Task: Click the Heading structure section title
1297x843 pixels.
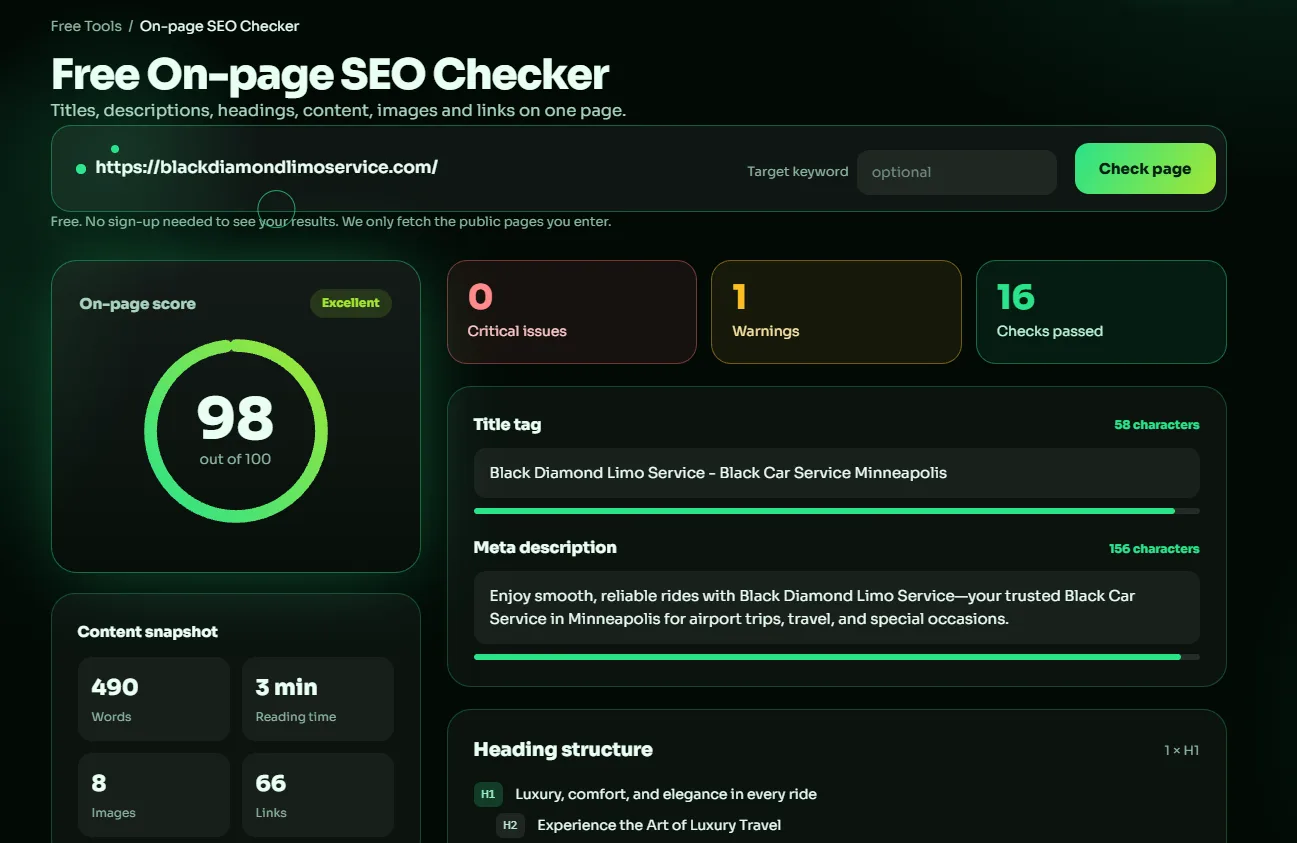Action: click(x=563, y=749)
